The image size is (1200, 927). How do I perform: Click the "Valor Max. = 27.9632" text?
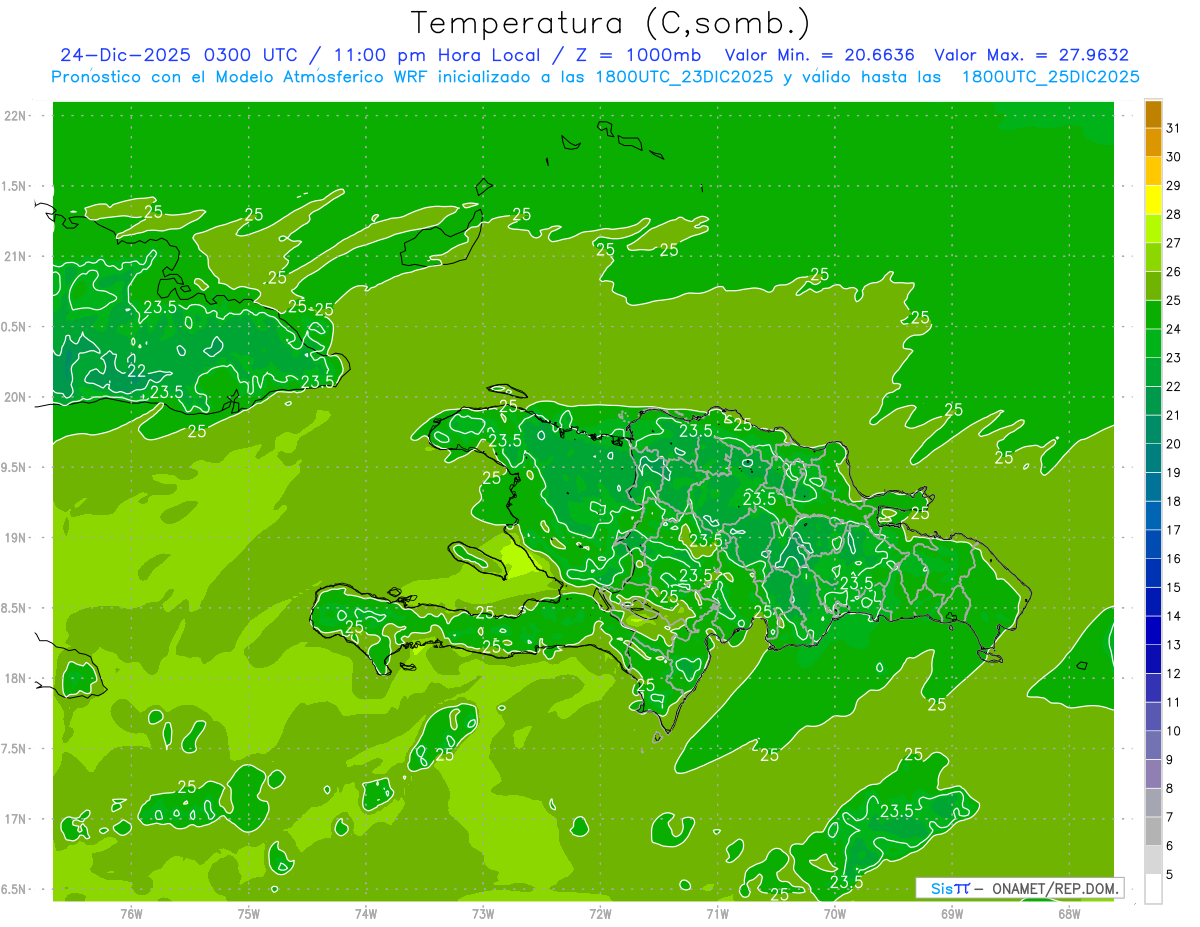click(x=1031, y=55)
